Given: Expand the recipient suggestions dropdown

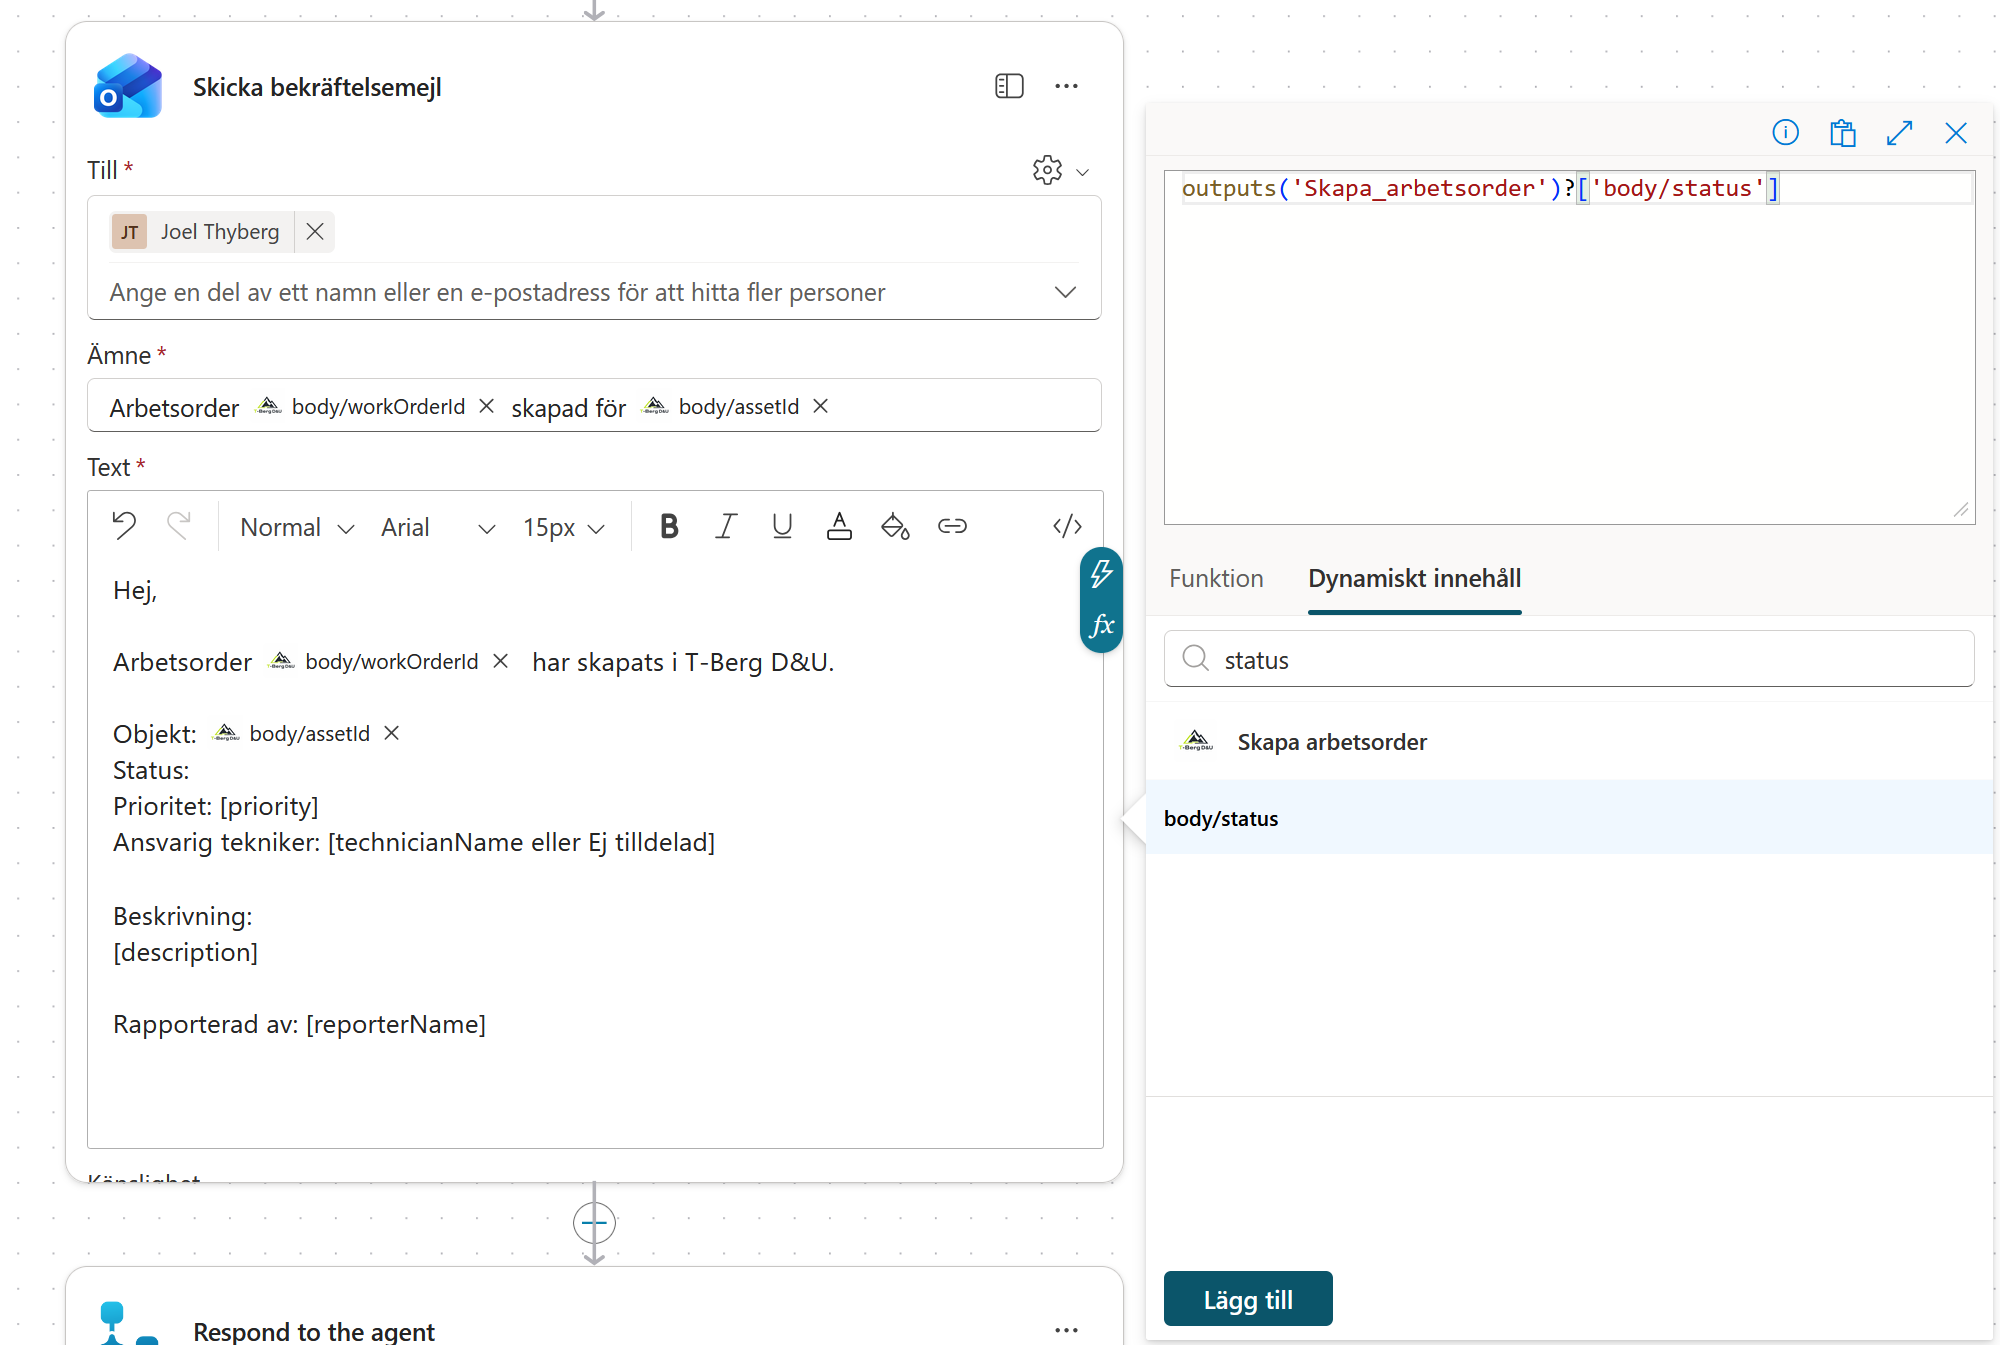Looking at the screenshot, I should 1065,292.
